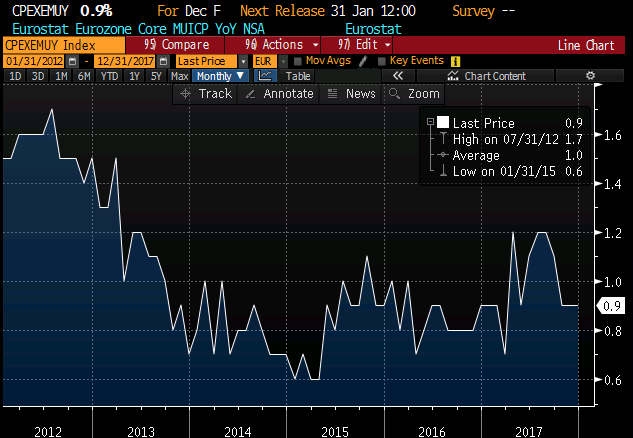Image resolution: width=633 pixels, height=438 pixels.
Task: Open chart settings gear icon
Action: tap(590, 76)
